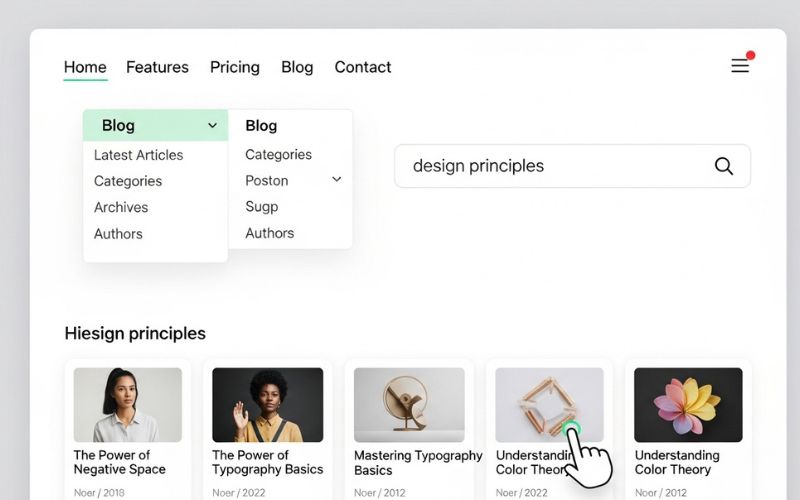Screen dimensions: 800x500
Task: Navigate to the Contact page
Action: click(362, 67)
